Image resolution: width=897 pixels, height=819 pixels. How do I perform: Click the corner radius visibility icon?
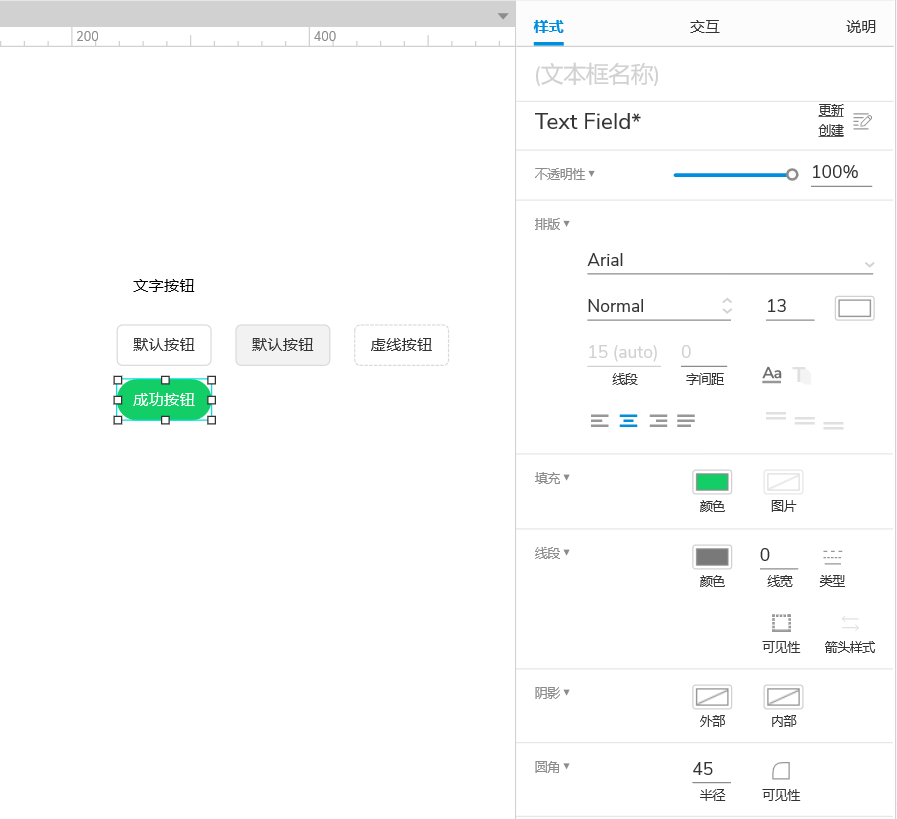[781, 770]
